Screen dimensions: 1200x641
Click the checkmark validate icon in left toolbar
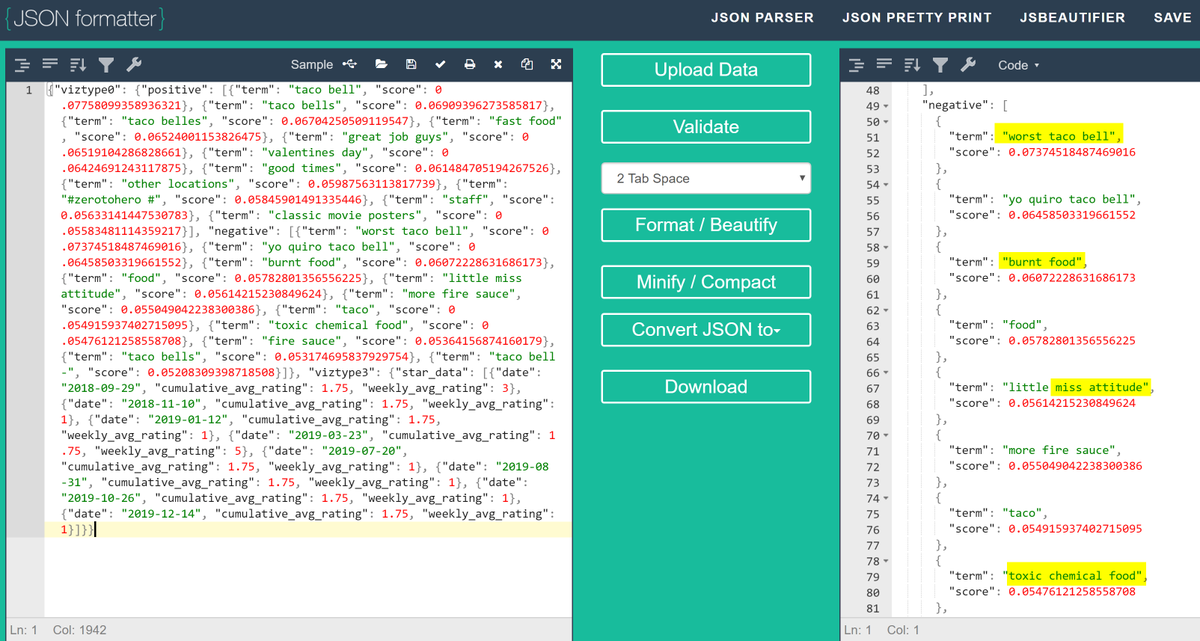(440, 64)
